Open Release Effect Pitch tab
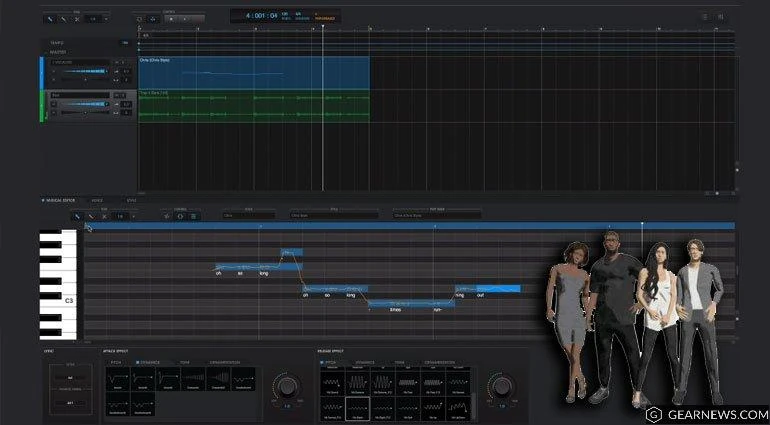Screen dimensions: 770x425 (330, 363)
